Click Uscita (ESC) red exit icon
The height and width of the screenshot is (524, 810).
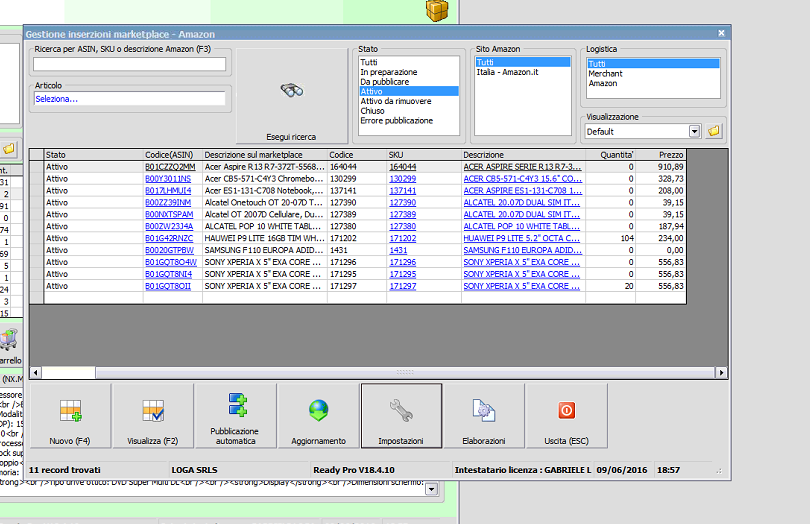click(566, 417)
